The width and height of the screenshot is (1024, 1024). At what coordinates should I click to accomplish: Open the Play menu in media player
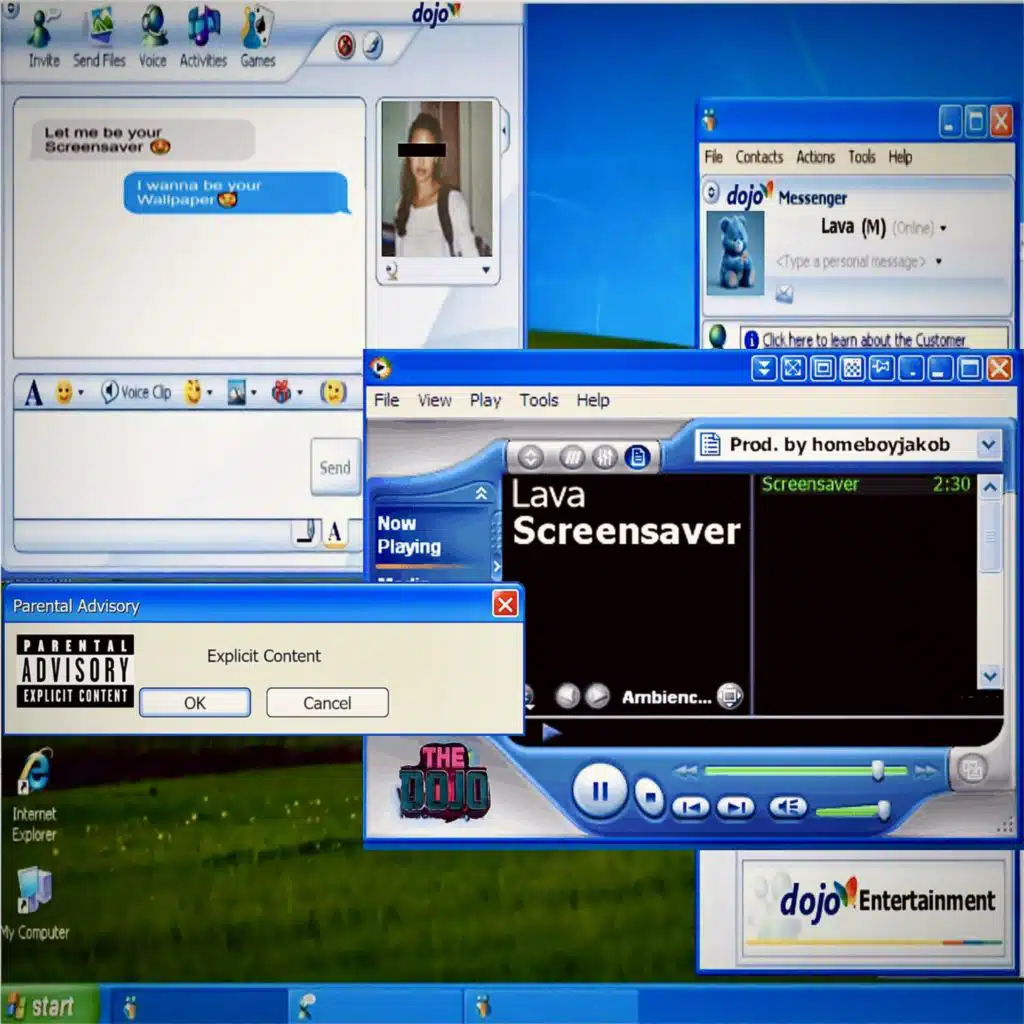click(x=485, y=400)
